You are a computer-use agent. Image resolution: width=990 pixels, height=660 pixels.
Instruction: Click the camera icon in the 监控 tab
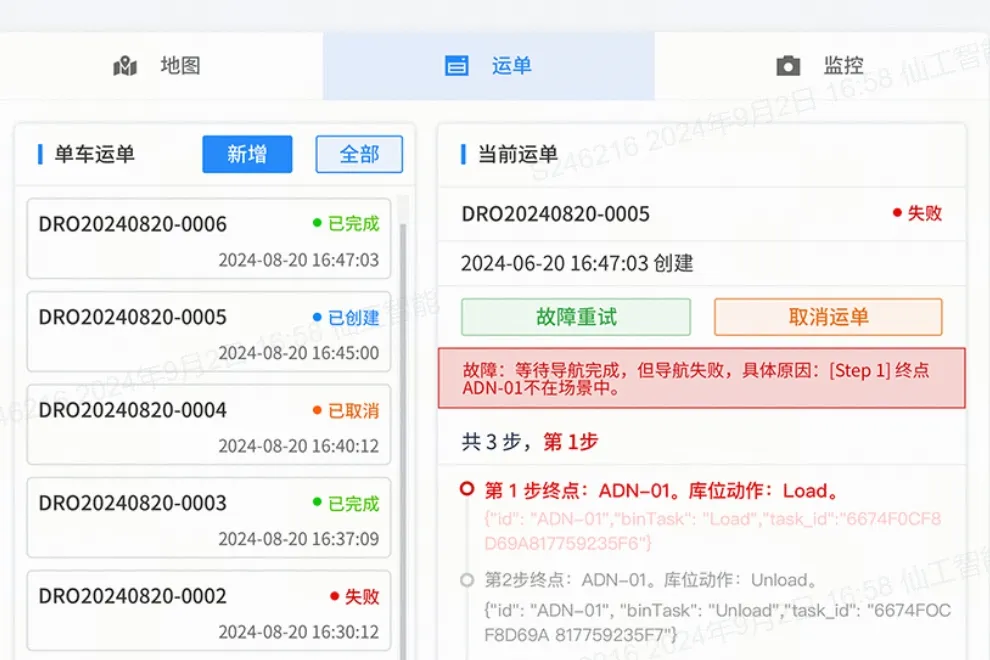click(788, 67)
